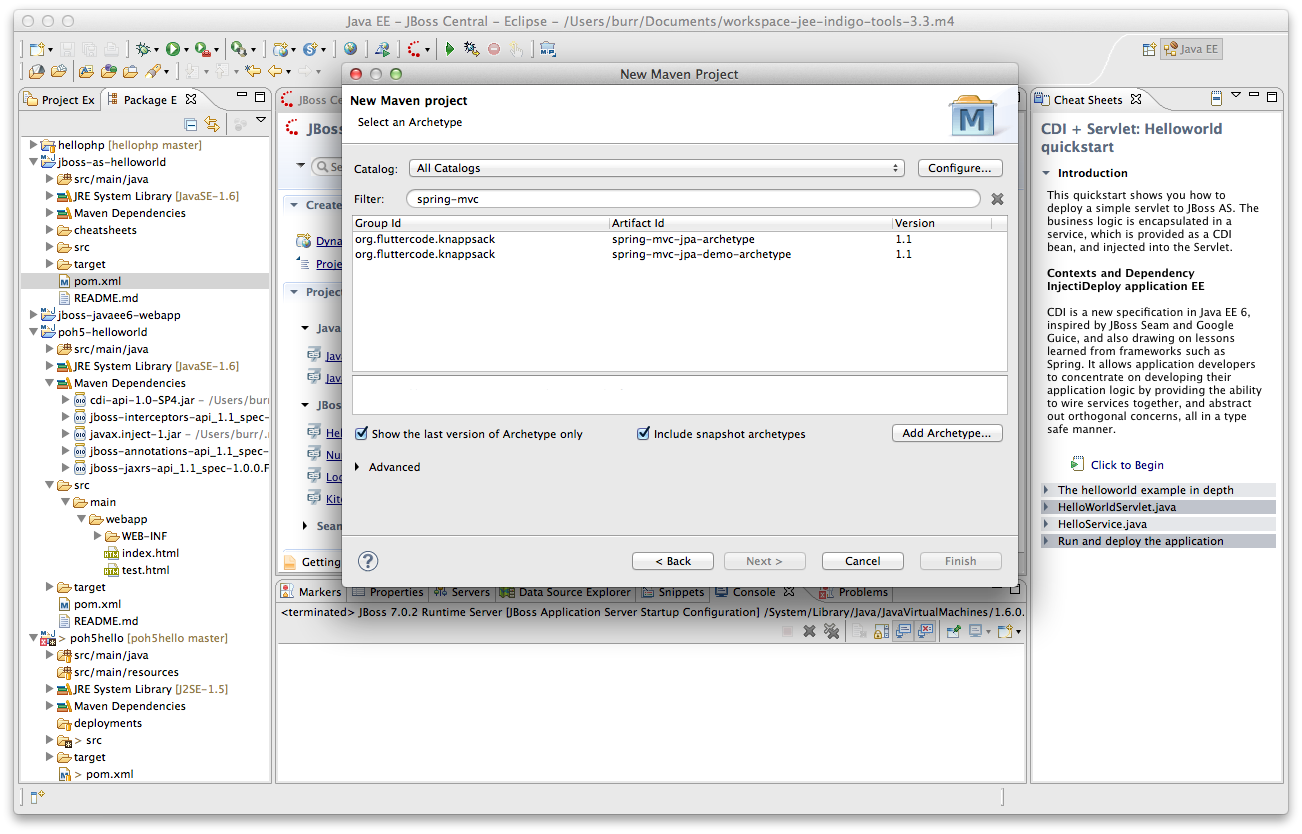Select index.html in the webapp folder
1302x834 pixels.
coord(150,553)
